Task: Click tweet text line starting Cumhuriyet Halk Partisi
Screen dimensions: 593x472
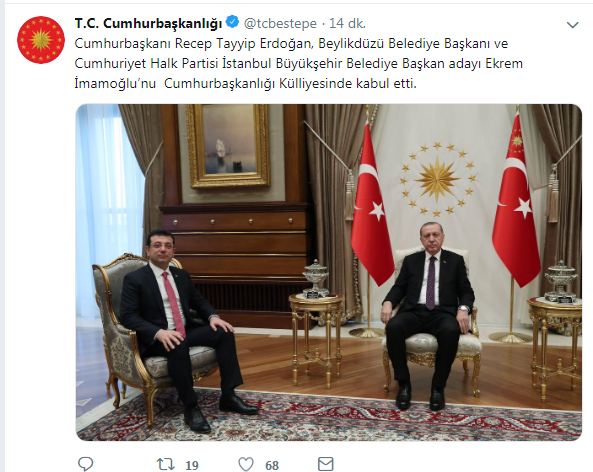Action: (x=298, y=64)
